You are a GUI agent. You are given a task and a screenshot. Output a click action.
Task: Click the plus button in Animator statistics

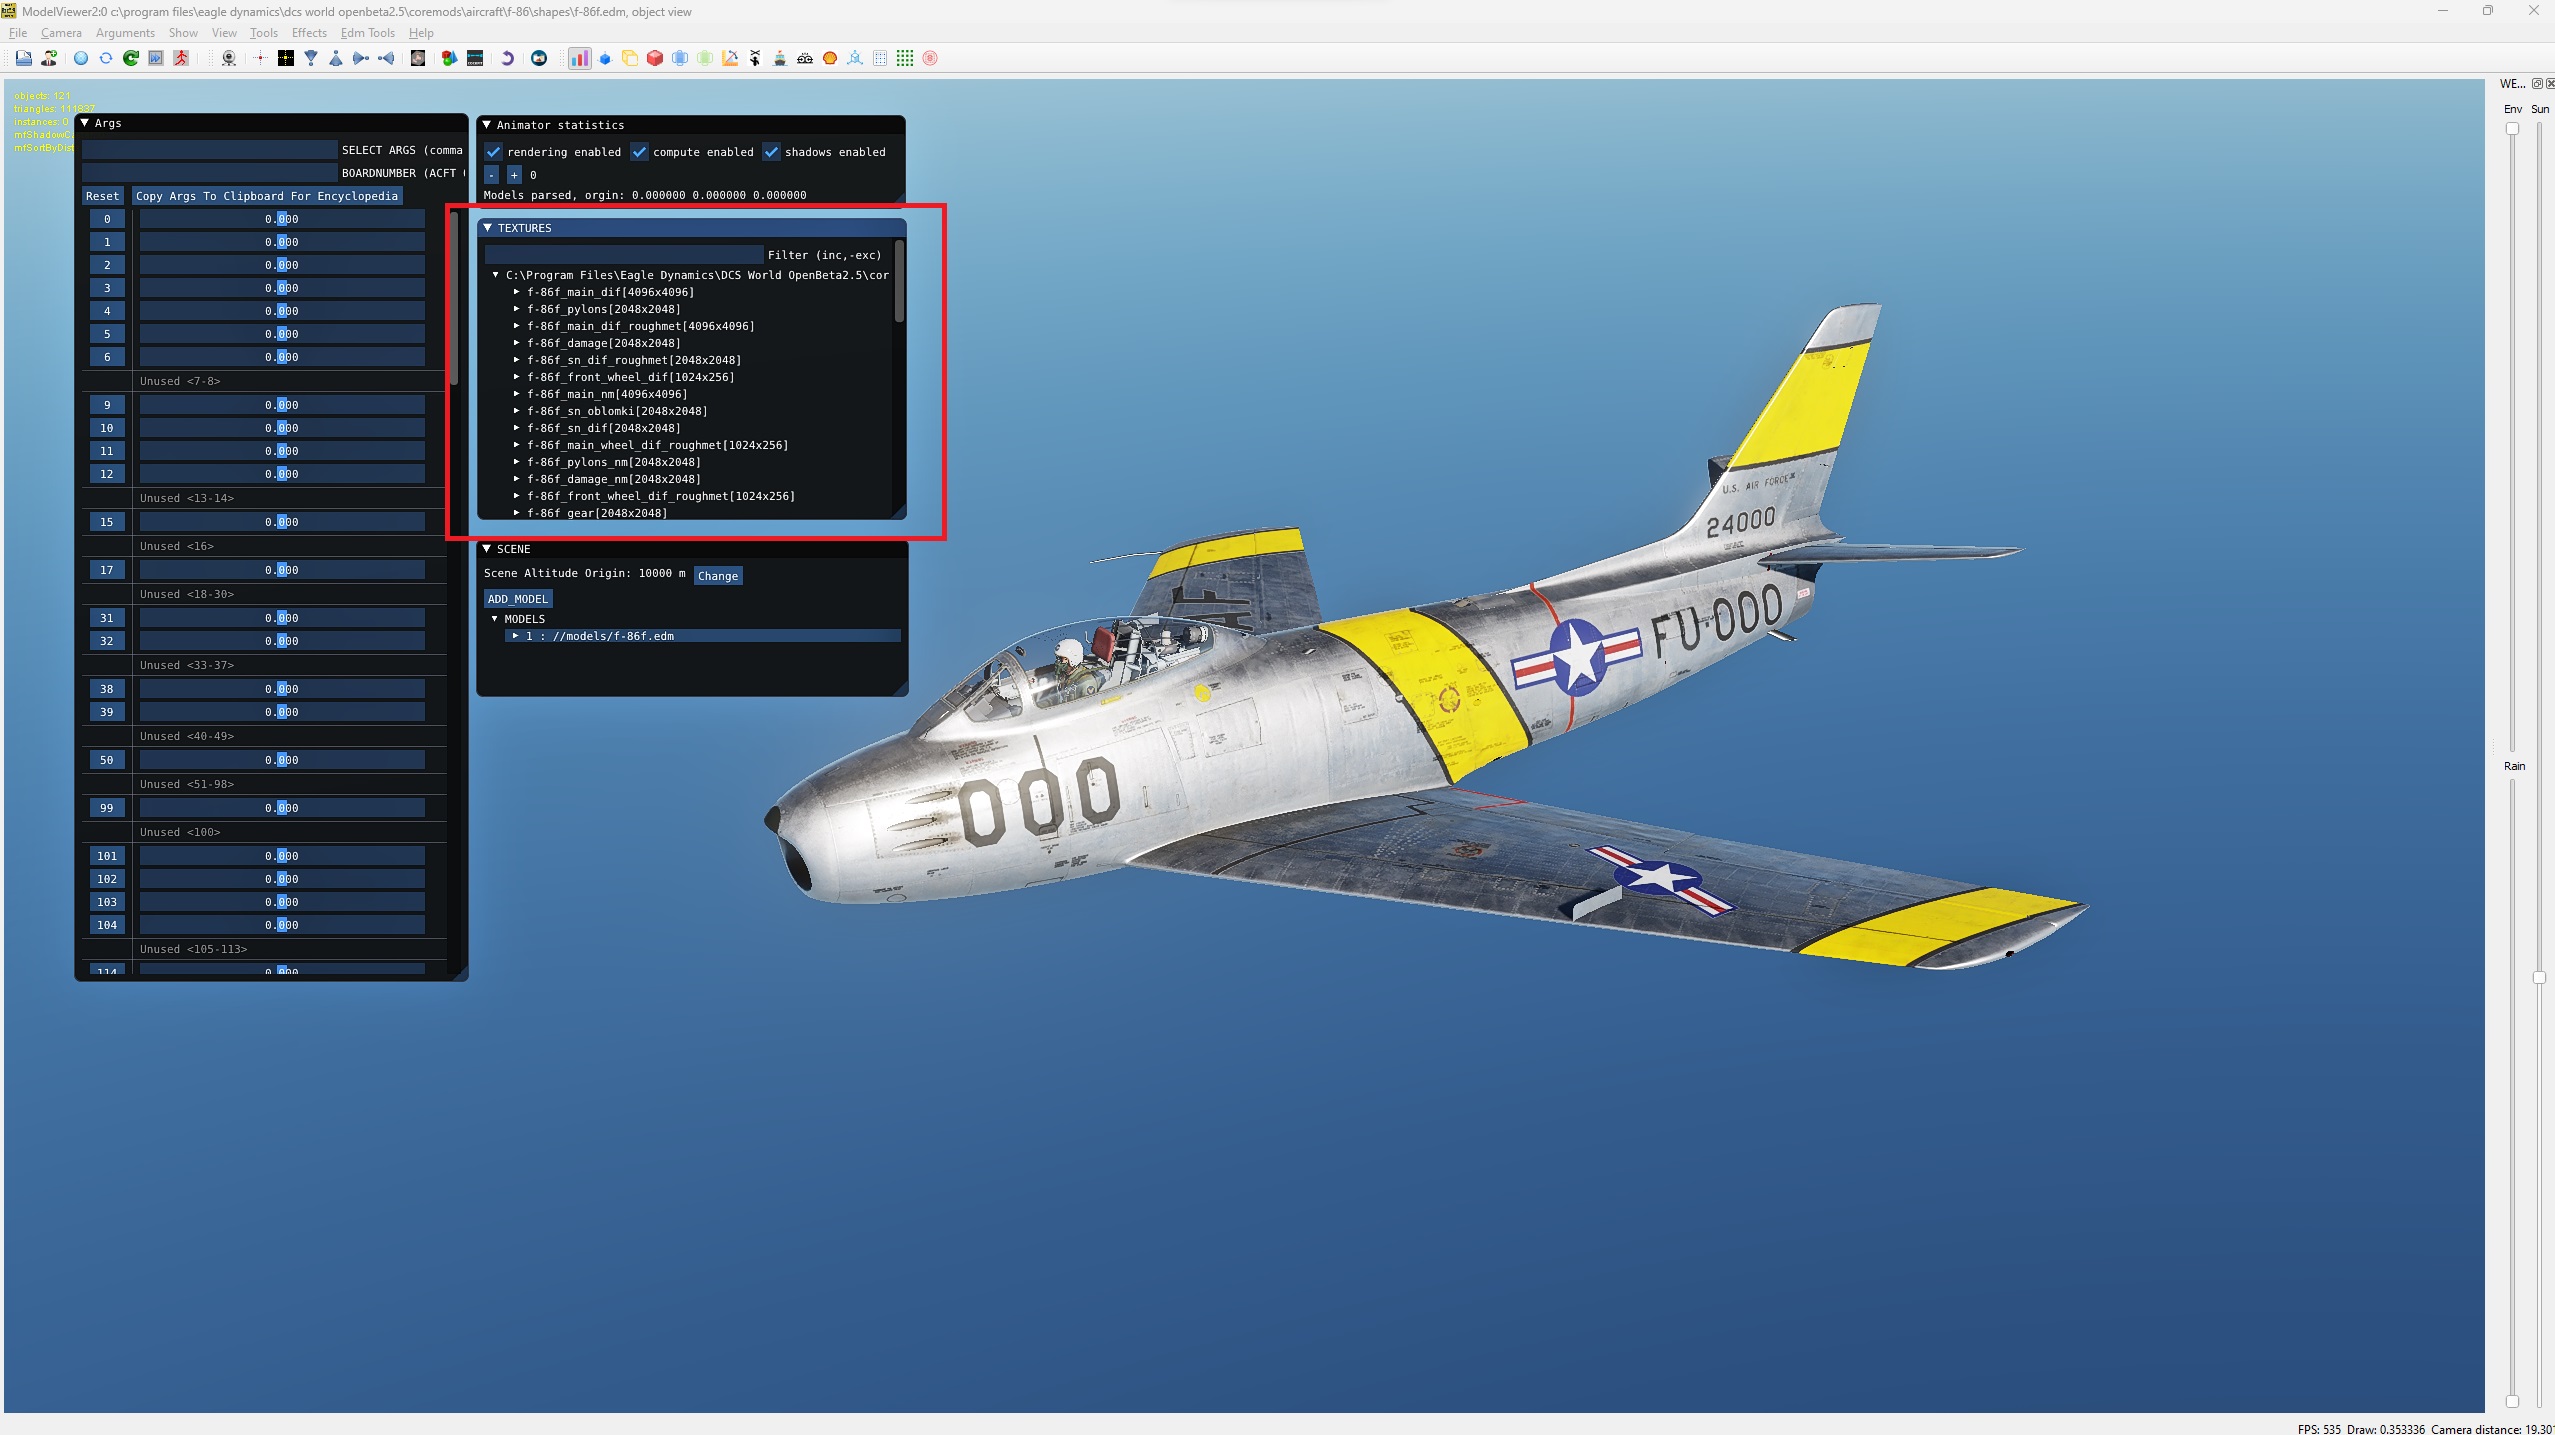click(514, 175)
